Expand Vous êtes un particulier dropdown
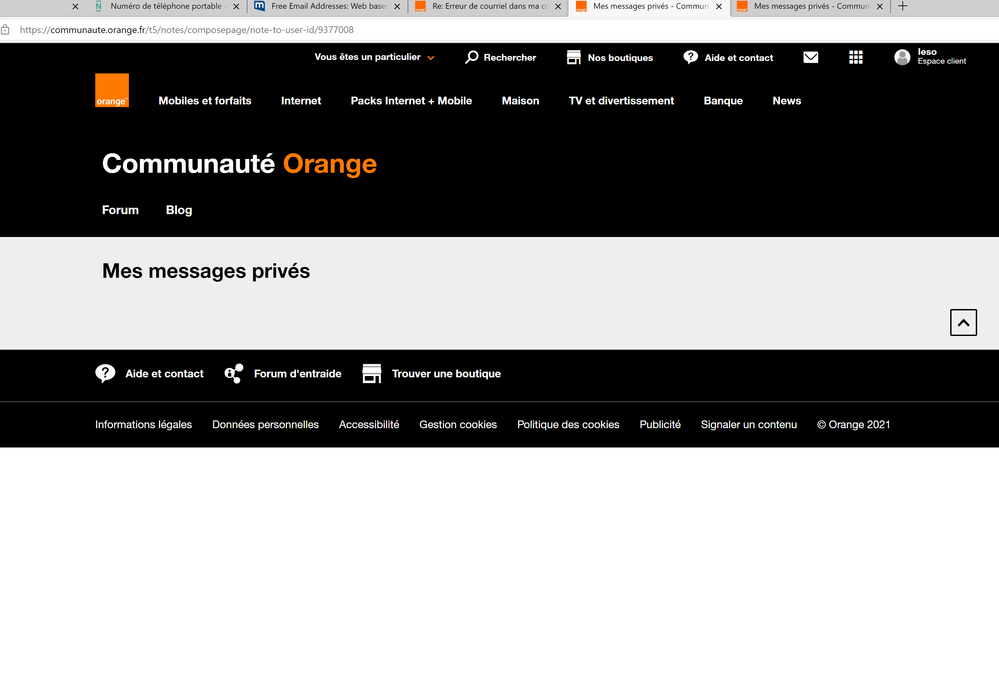999x678 pixels. point(375,57)
